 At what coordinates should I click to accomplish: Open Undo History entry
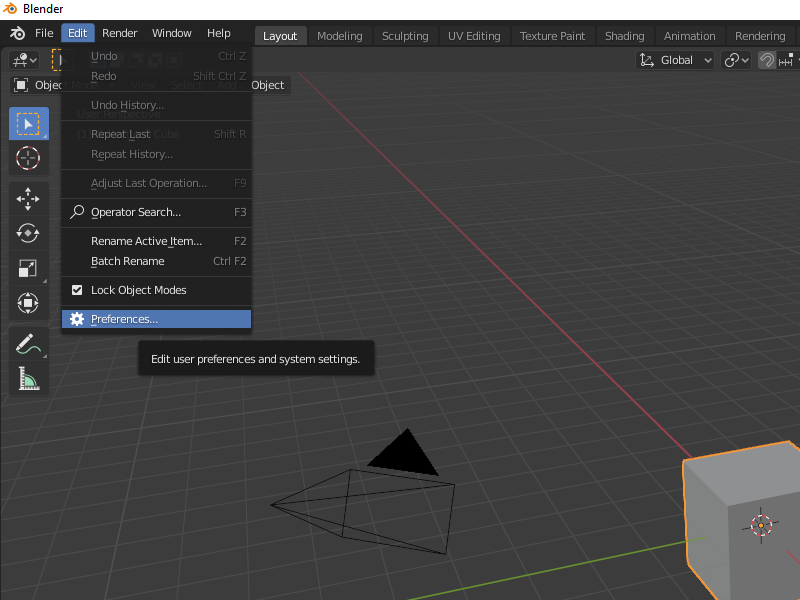156,105
